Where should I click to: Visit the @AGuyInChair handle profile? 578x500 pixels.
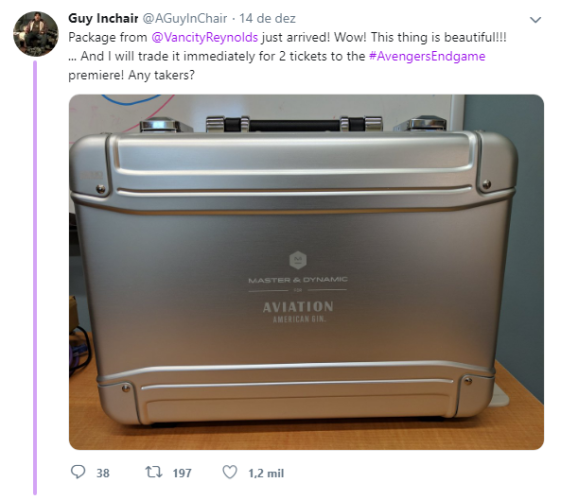(x=185, y=18)
